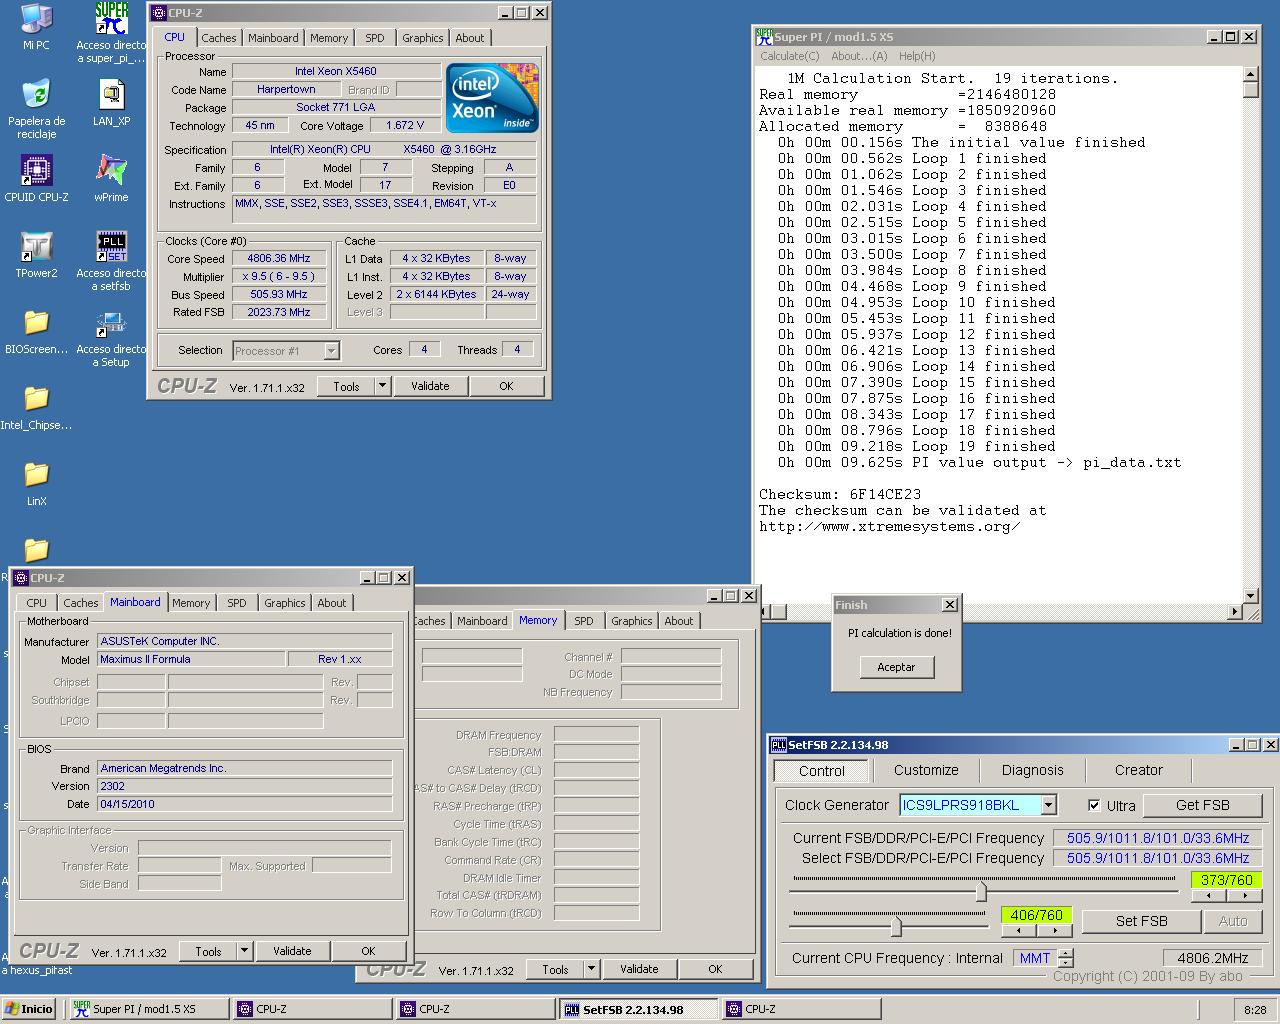Image resolution: width=1280 pixels, height=1024 pixels.
Task: Click Aceptar in the Finish dialog
Action: pos(896,667)
